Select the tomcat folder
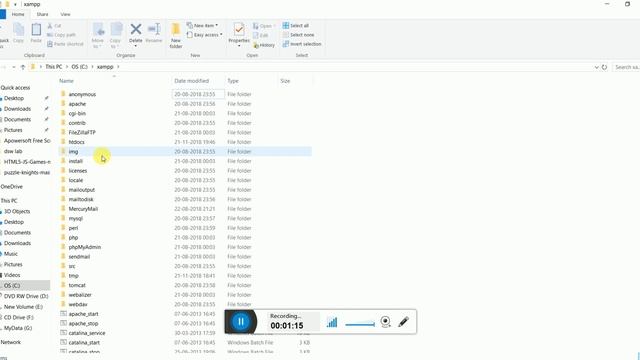 (77, 285)
